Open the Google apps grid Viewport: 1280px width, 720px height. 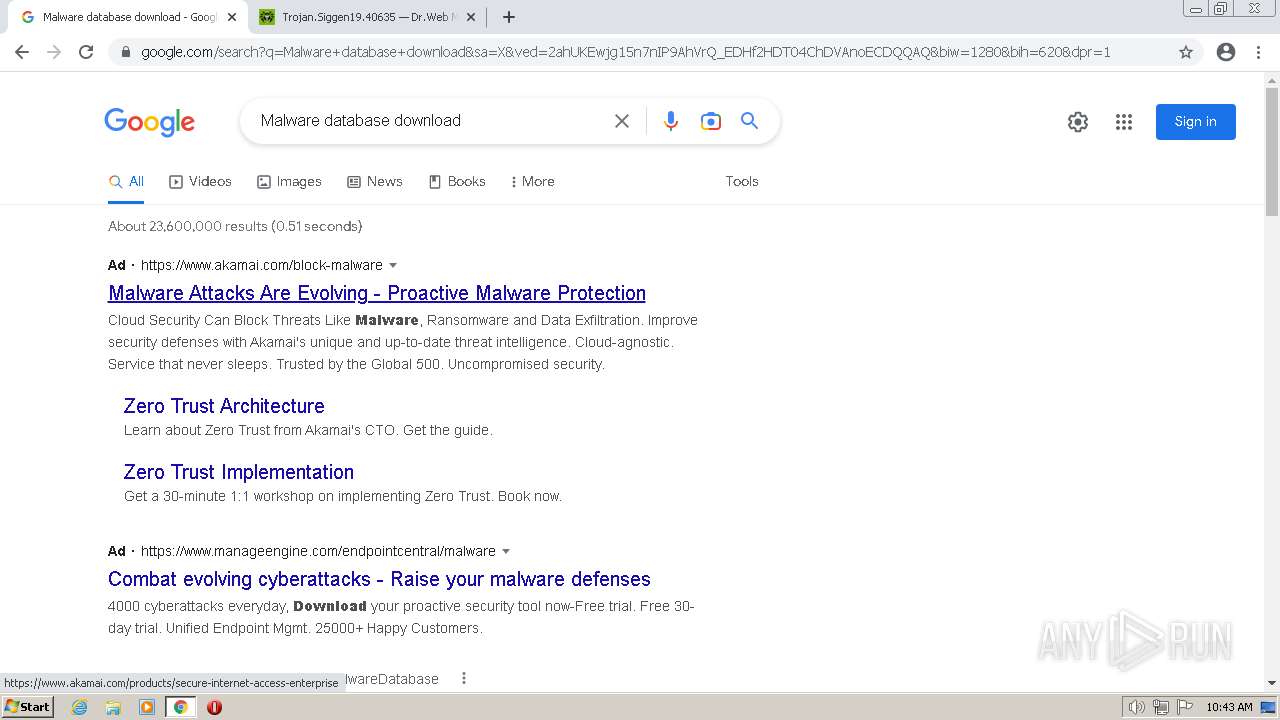click(1124, 122)
